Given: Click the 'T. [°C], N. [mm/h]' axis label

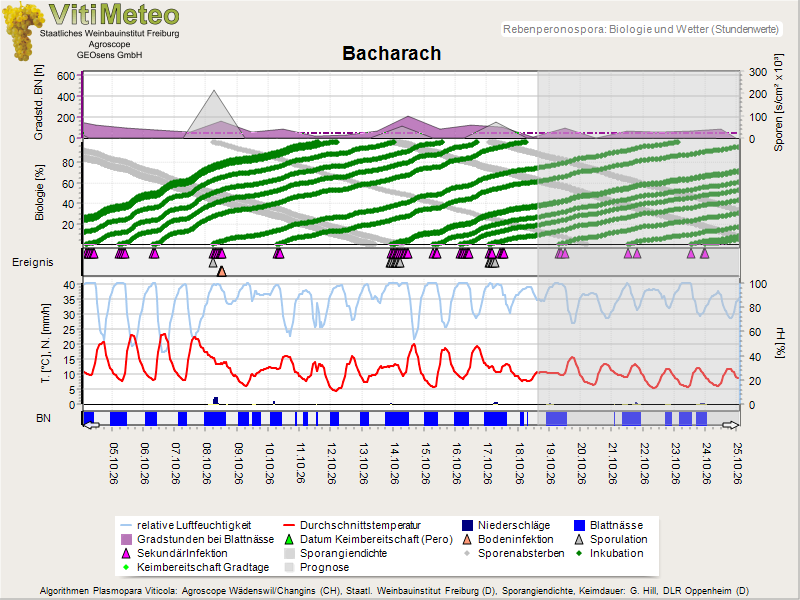Looking at the screenshot, I should [46, 343].
